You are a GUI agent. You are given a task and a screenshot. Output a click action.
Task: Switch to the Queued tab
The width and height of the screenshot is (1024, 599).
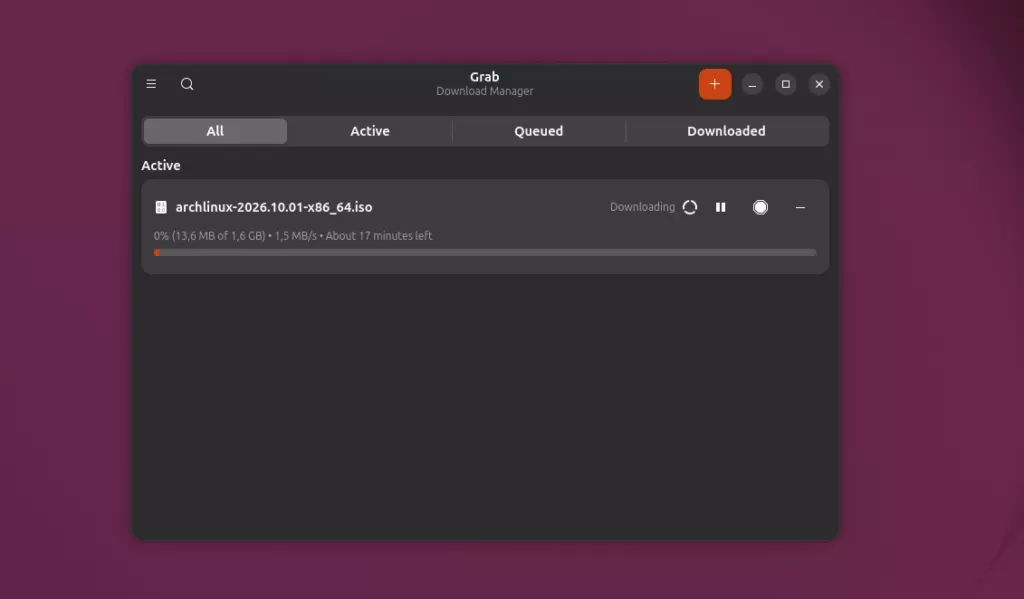[x=538, y=131]
